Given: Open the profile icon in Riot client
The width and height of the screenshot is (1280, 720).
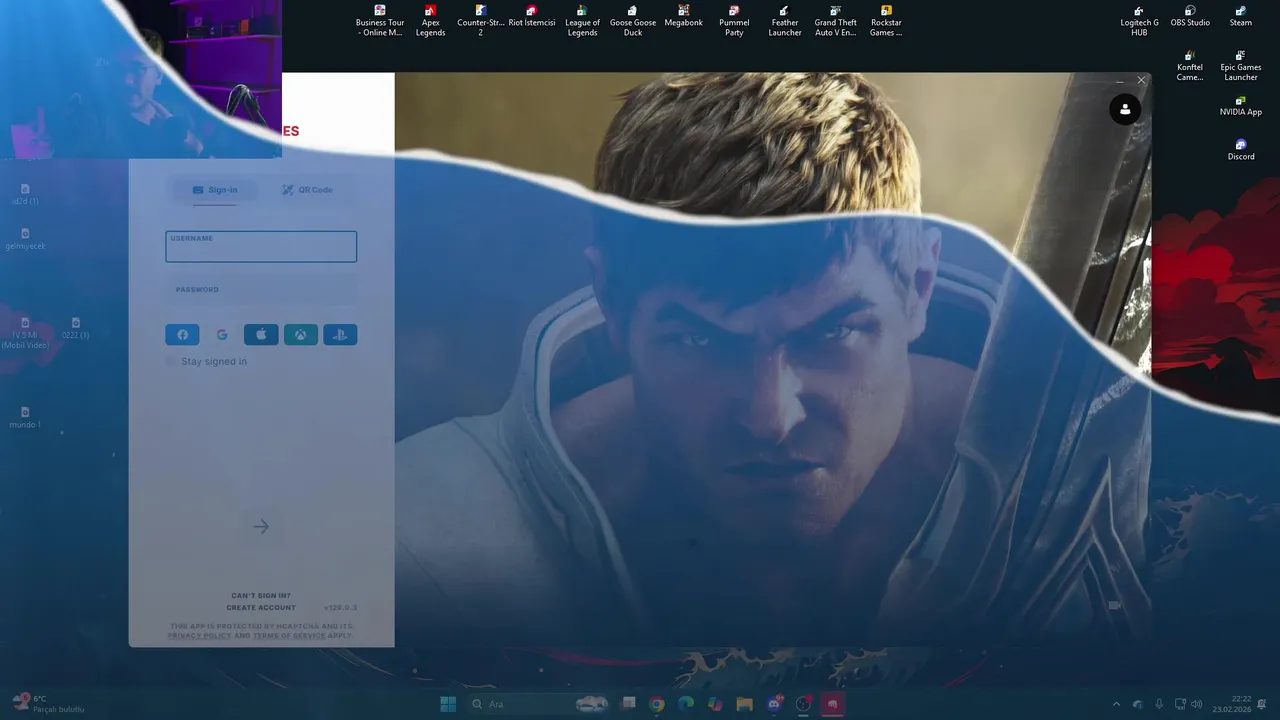Looking at the screenshot, I should (x=1125, y=110).
